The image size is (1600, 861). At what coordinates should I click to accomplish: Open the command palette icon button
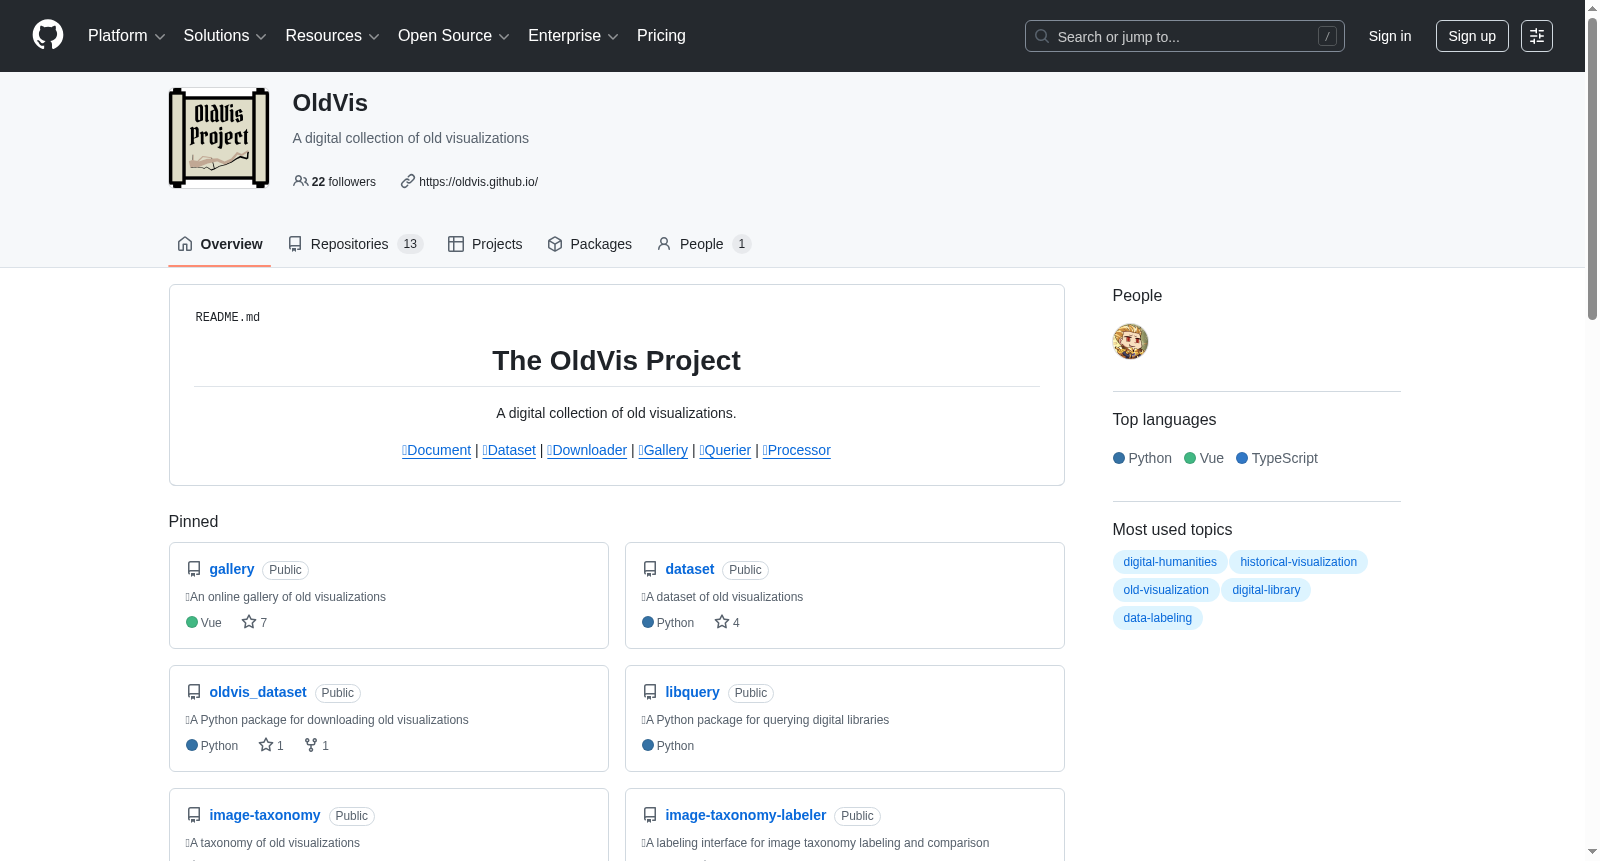[x=1537, y=36]
